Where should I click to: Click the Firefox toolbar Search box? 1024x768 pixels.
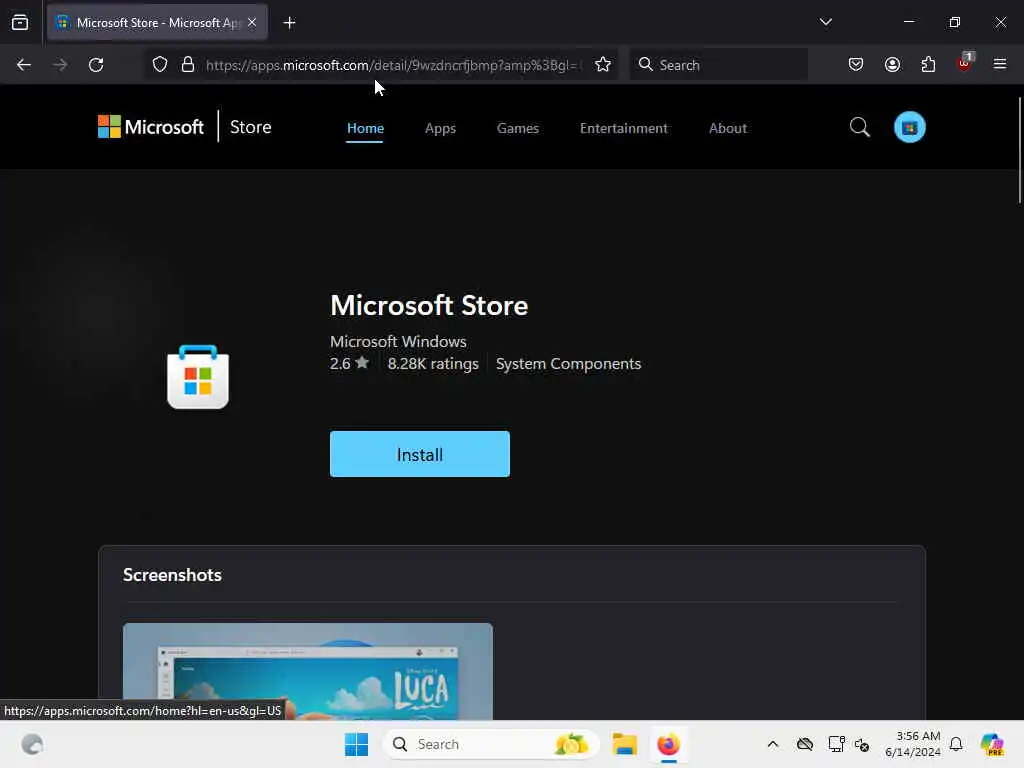(718, 65)
